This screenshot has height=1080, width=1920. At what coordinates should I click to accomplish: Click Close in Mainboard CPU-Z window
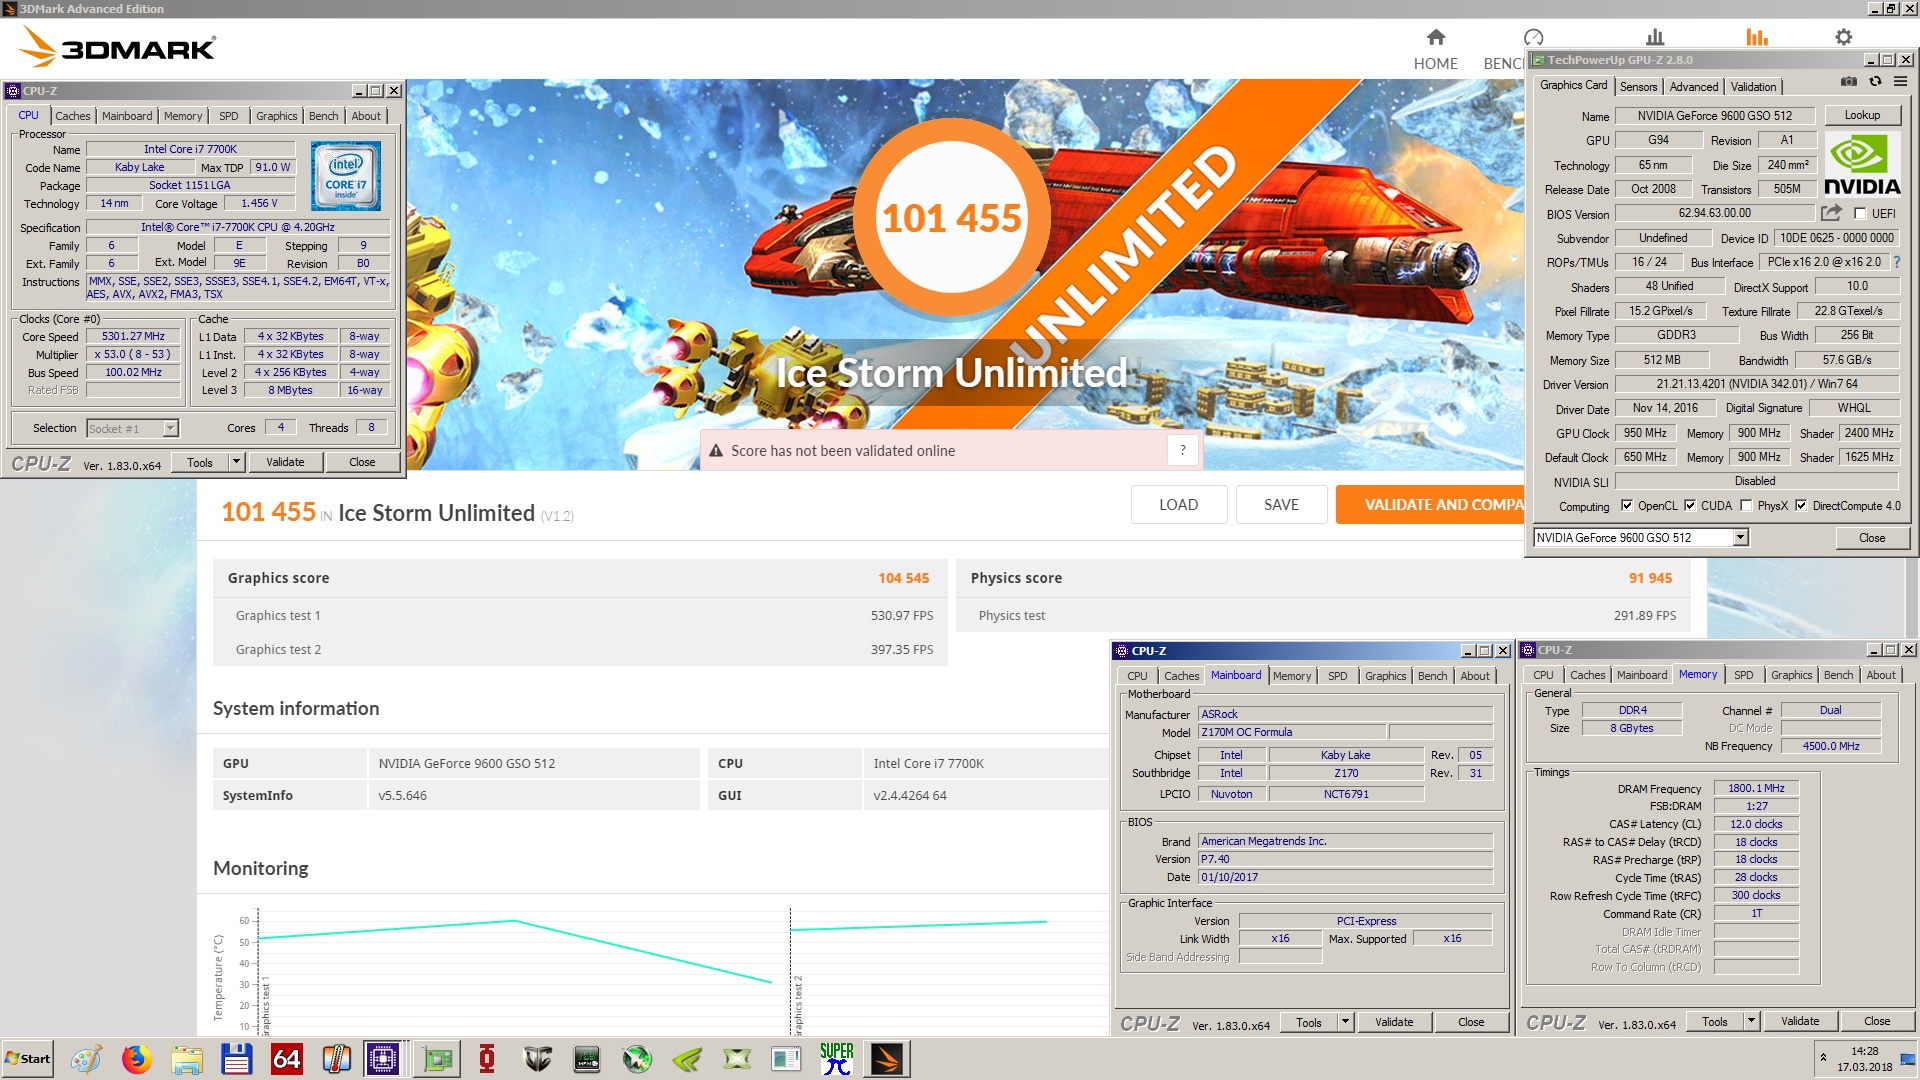pyautogui.click(x=1471, y=1022)
